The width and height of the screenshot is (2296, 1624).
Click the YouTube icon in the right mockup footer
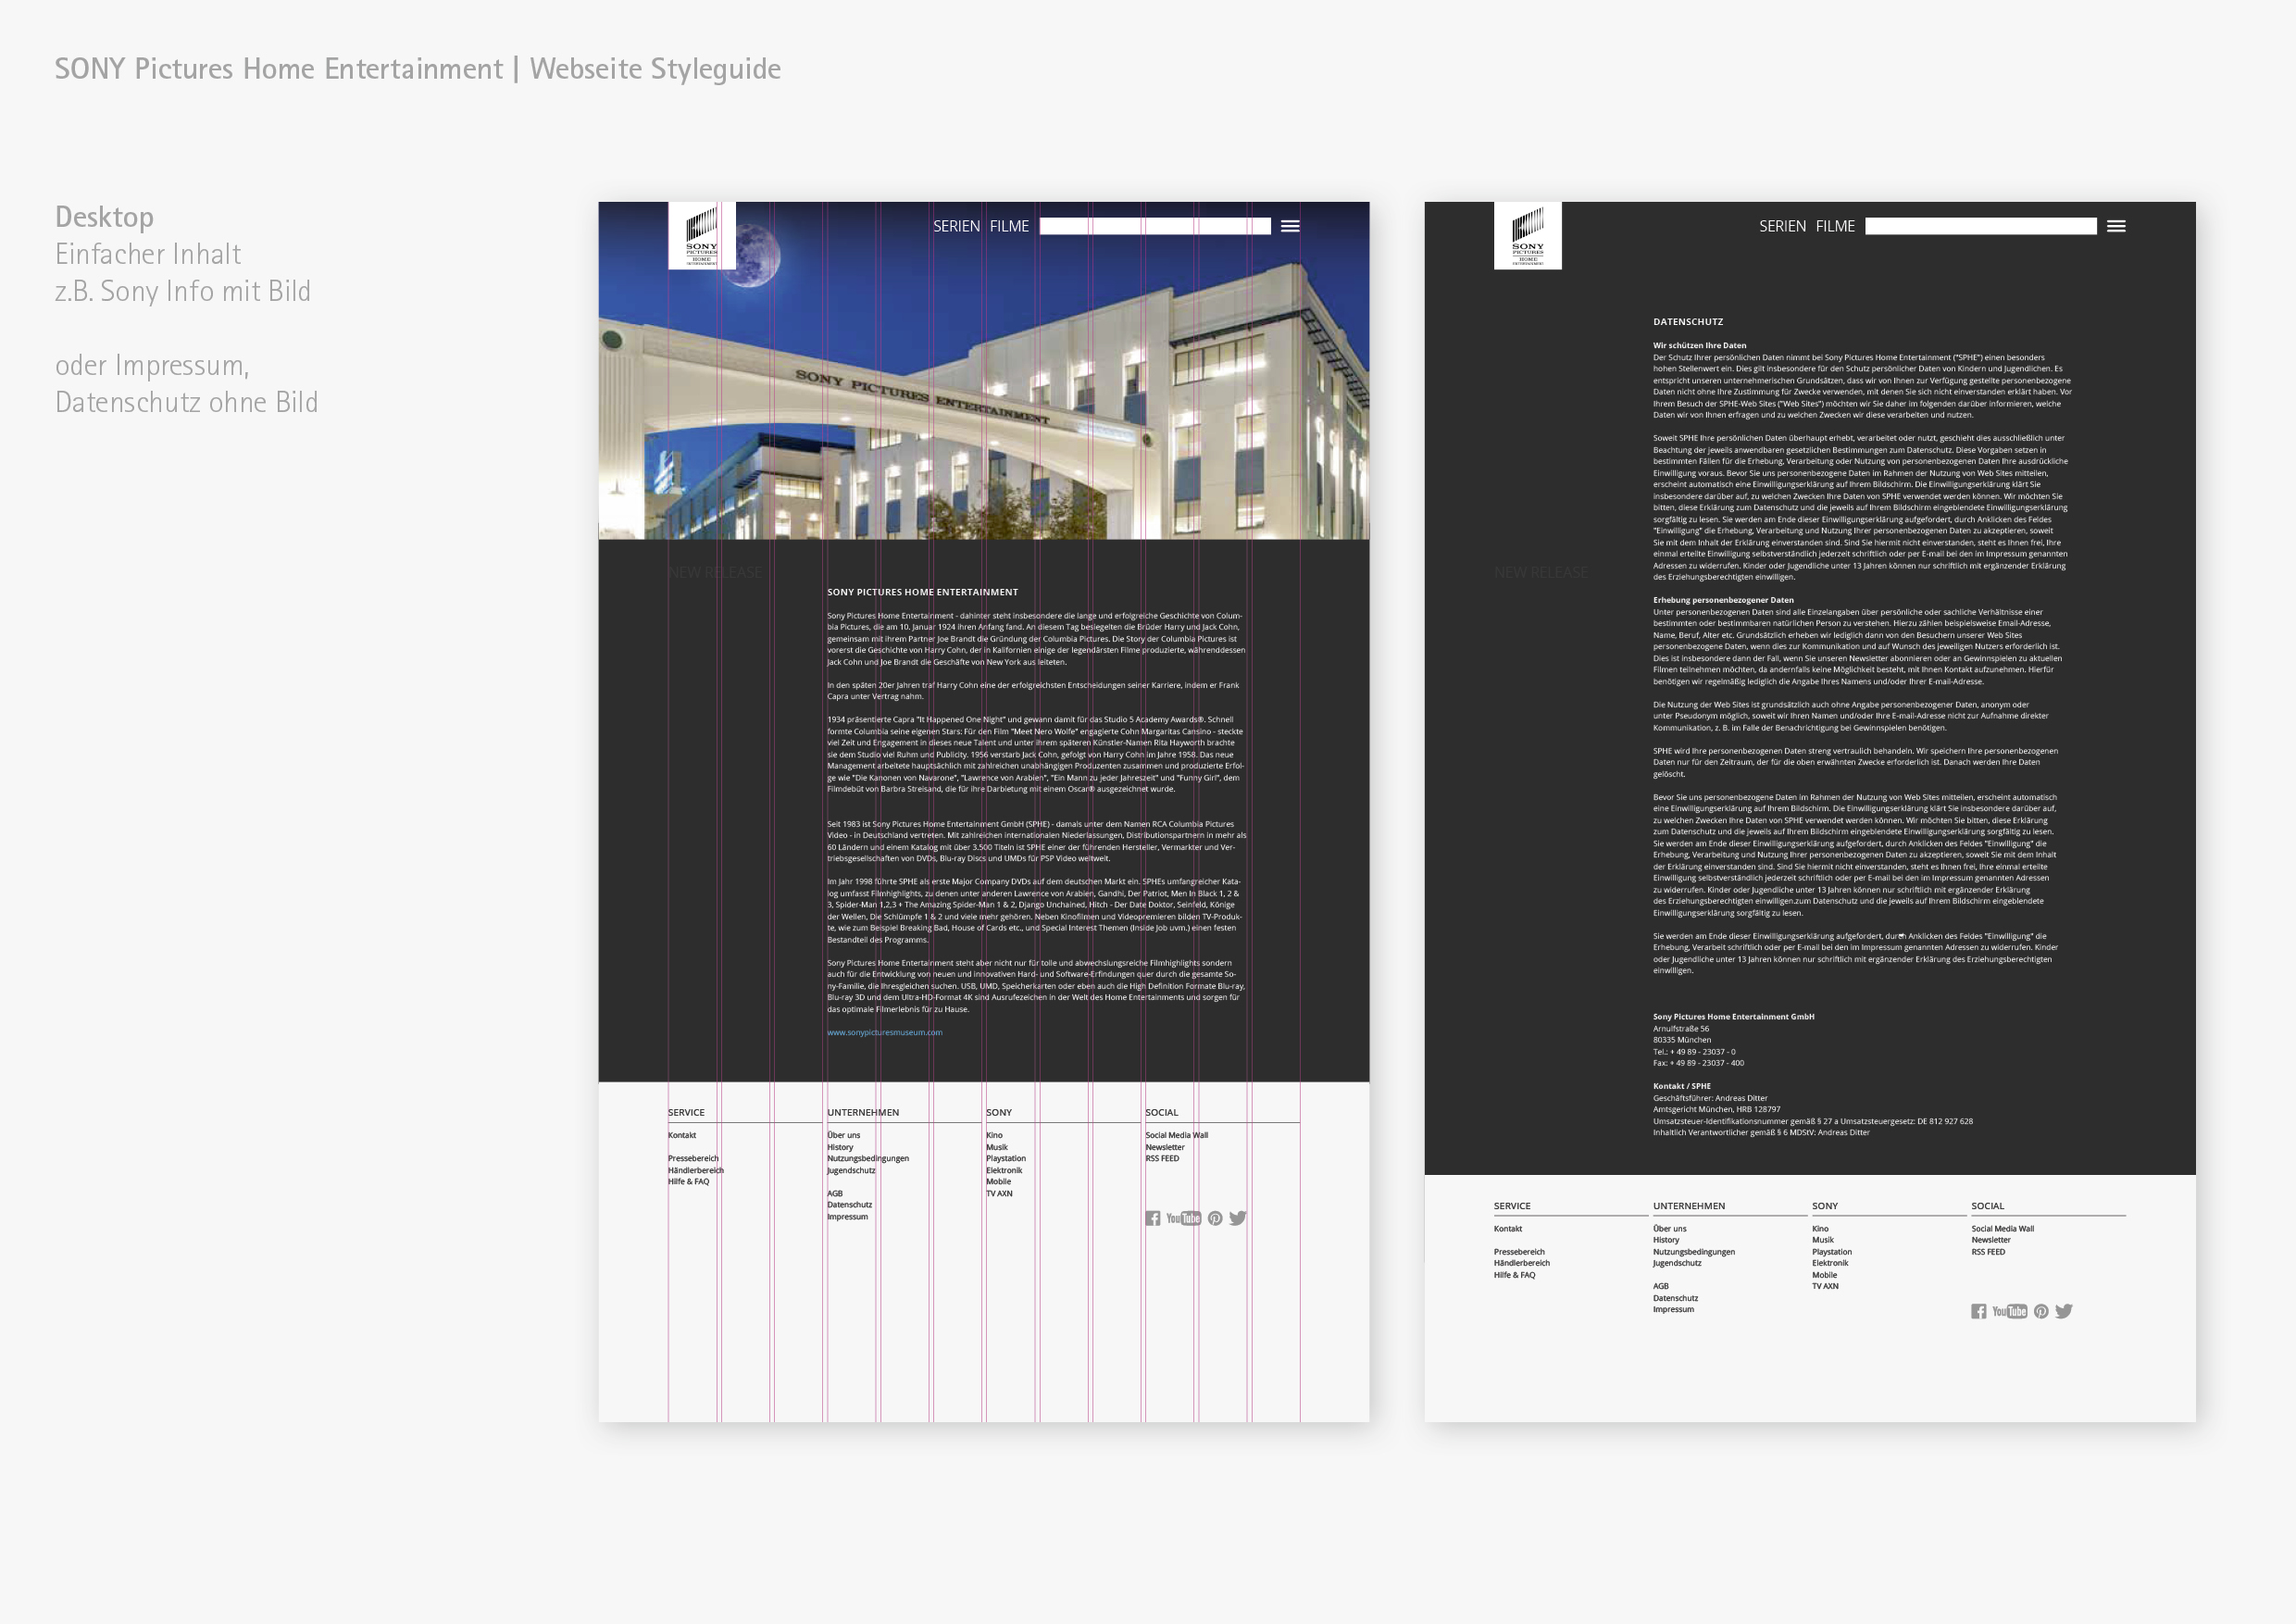pyautogui.click(x=2010, y=1311)
